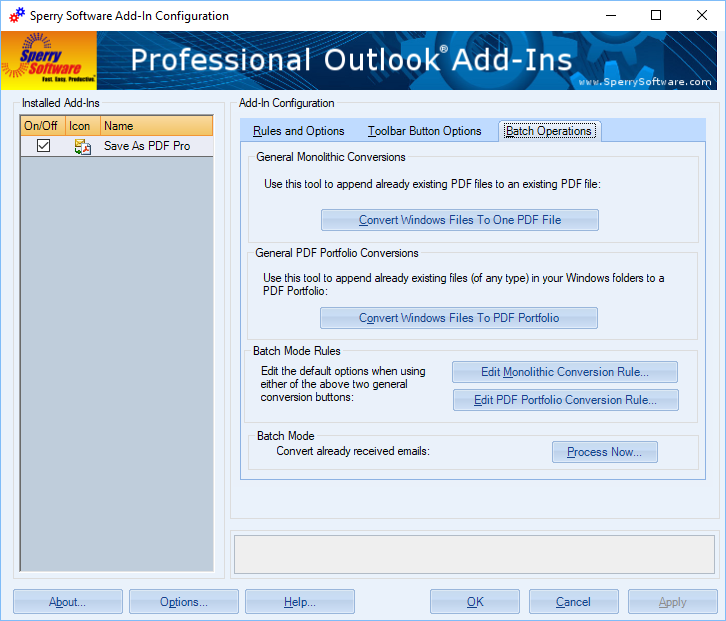Viewport: 726px width, 621px height.
Task: Click the Sperry Software title bar icon
Action: [17, 15]
